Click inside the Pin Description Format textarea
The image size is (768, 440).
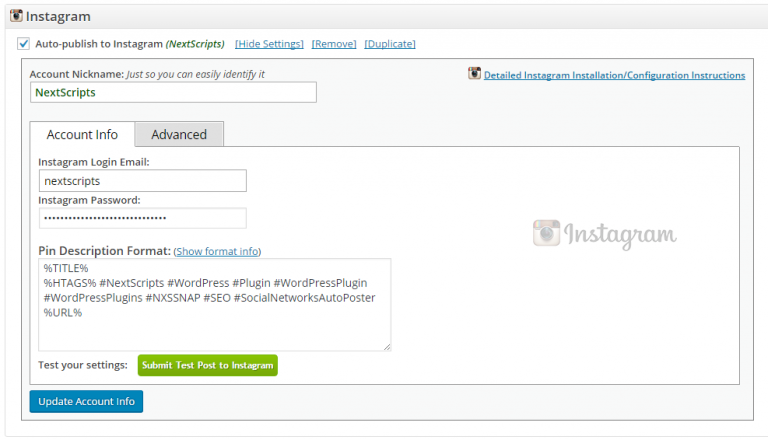point(215,305)
